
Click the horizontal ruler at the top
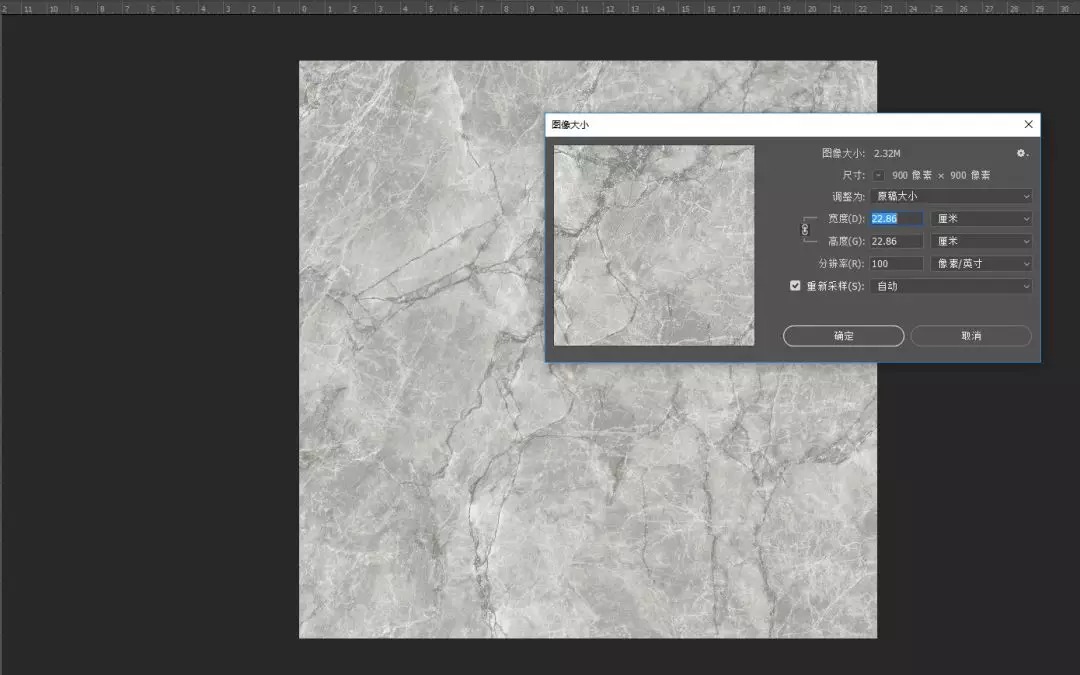pyautogui.click(x=540, y=7)
